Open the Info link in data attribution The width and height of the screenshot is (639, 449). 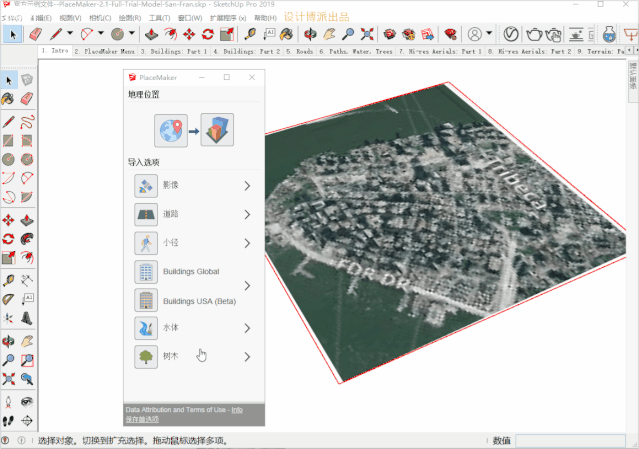tap(237, 410)
